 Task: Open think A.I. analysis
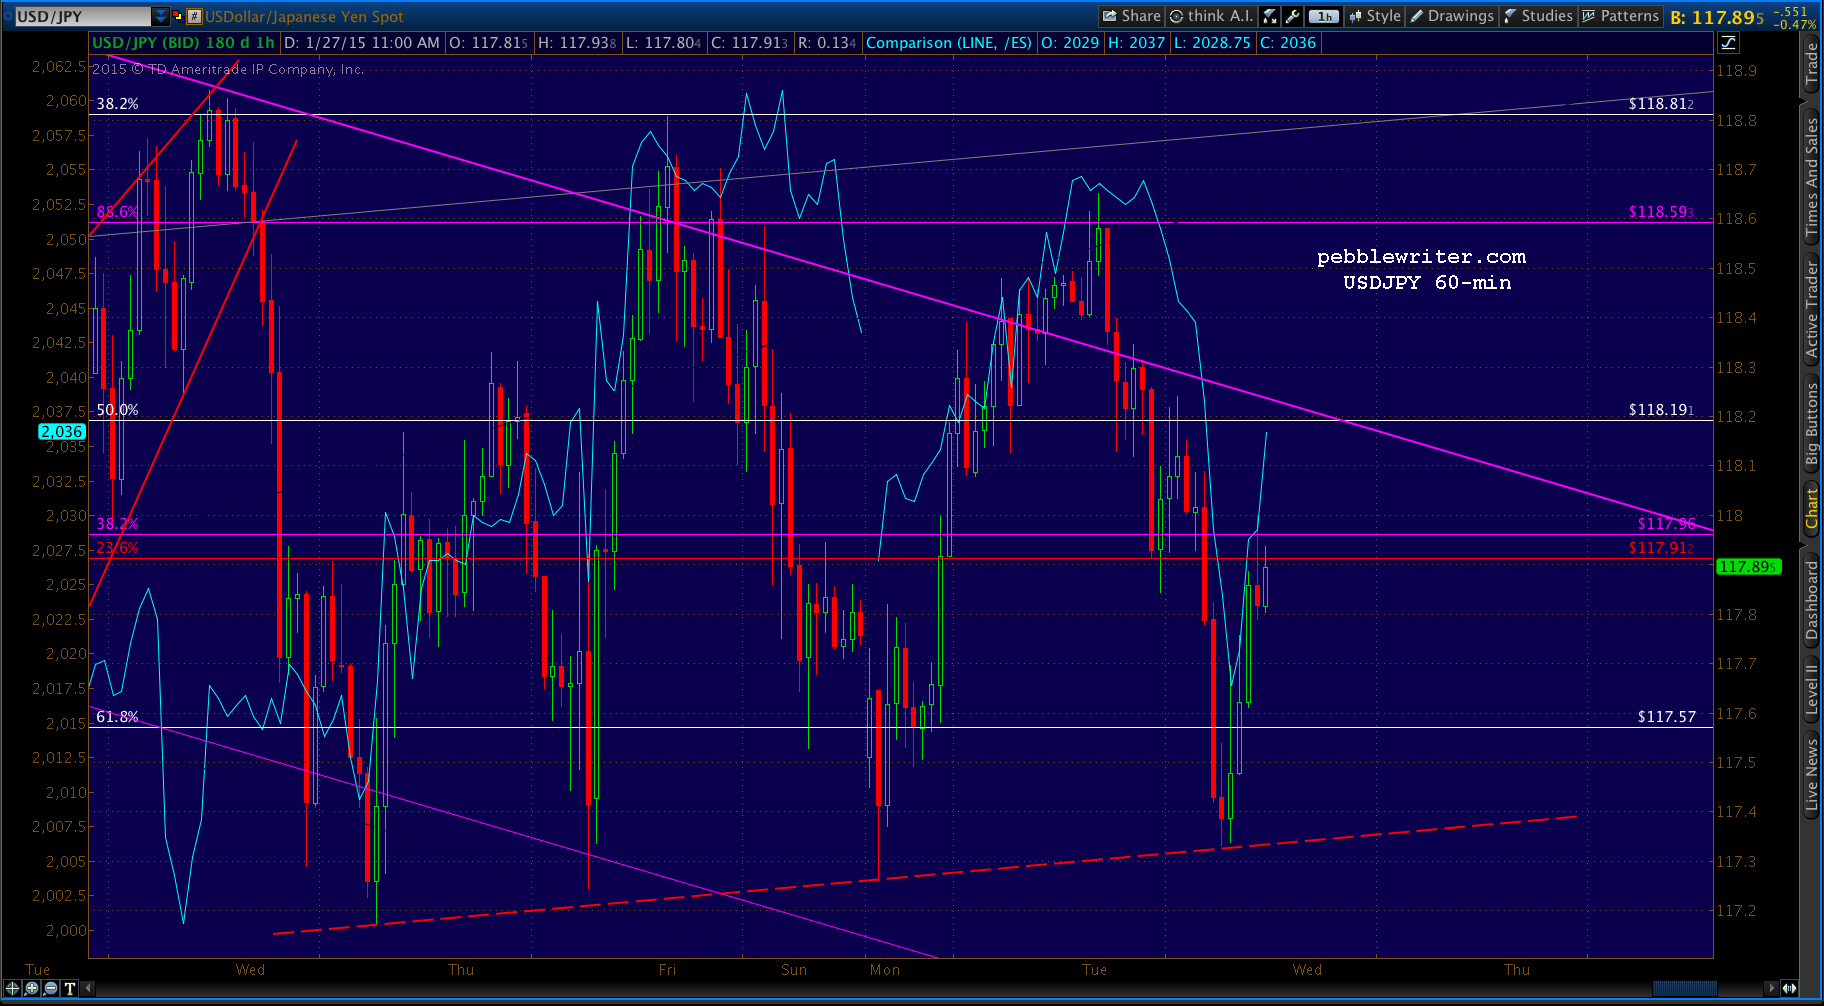tap(1211, 16)
